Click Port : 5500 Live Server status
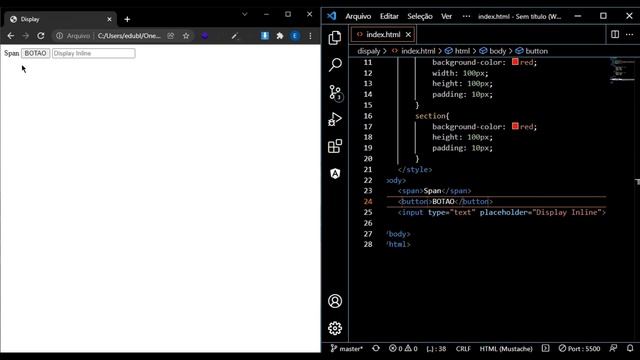640x360 pixels. pos(579,349)
